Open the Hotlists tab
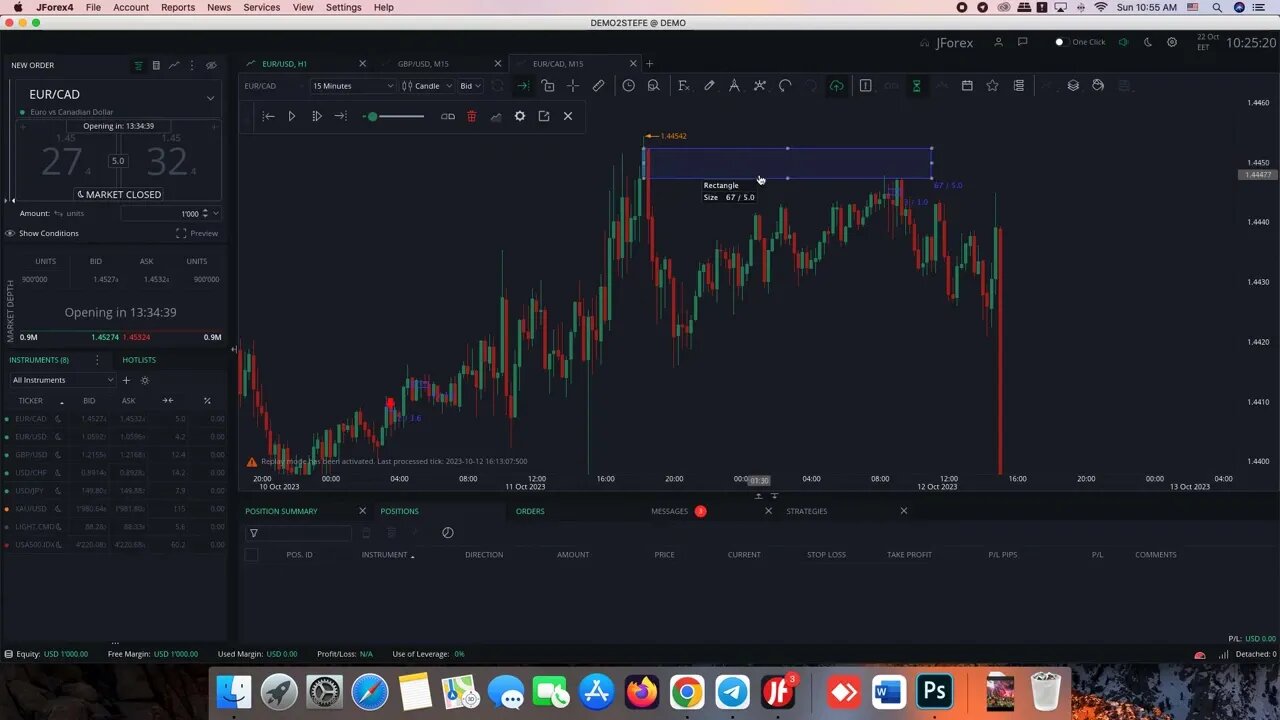This screenshot has width=1280, height=720. point(139,359)
